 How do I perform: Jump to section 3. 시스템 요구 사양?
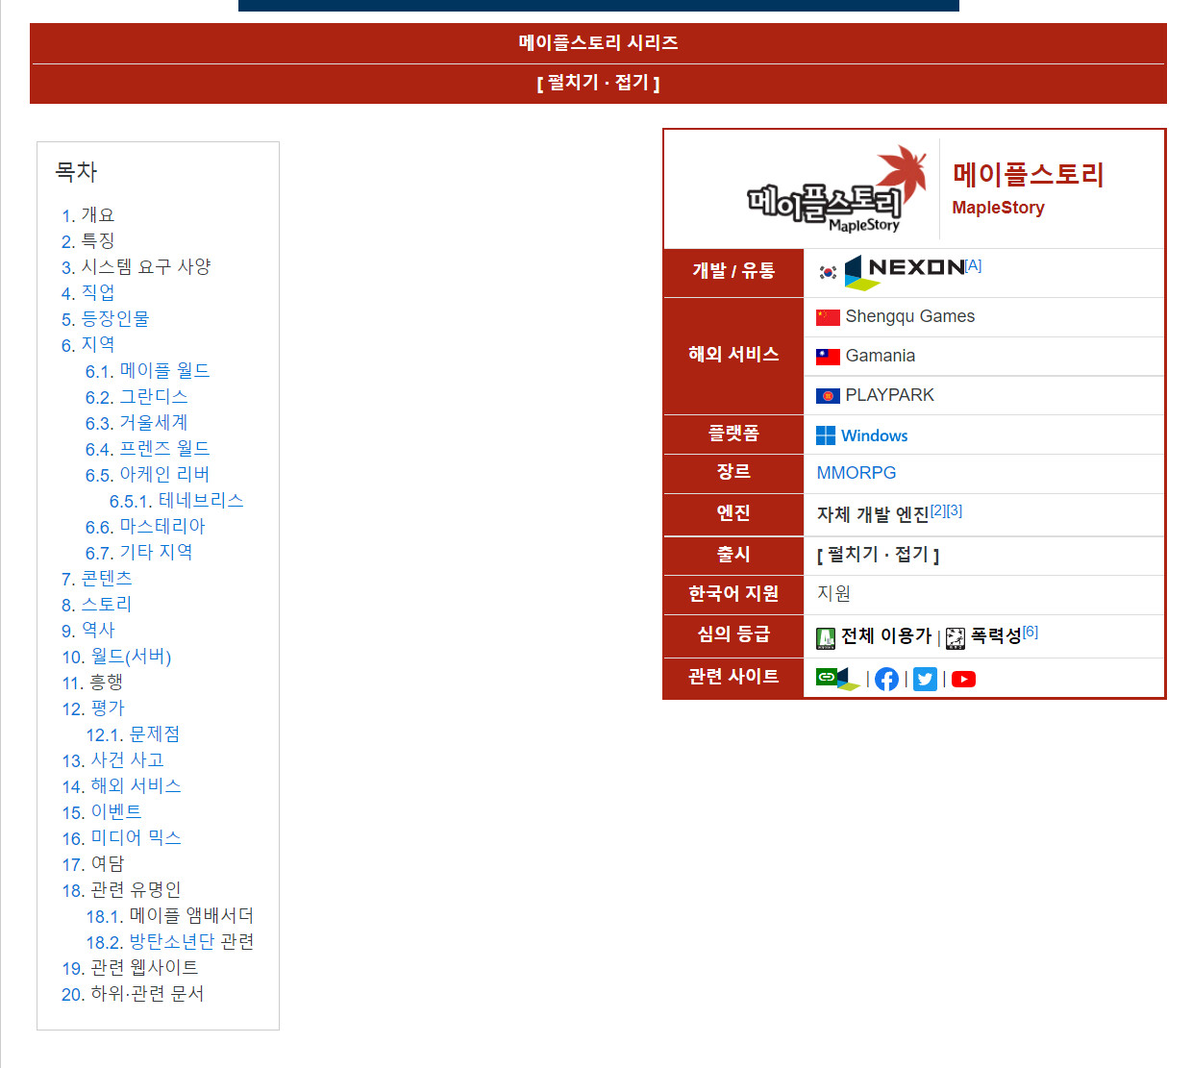click(135, 267)
